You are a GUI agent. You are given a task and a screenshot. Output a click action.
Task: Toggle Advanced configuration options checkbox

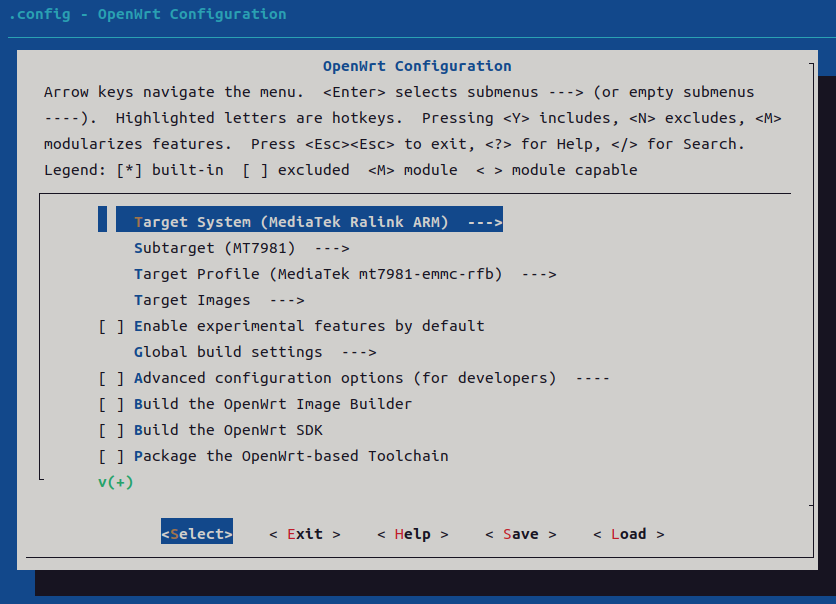click(111, 378)
